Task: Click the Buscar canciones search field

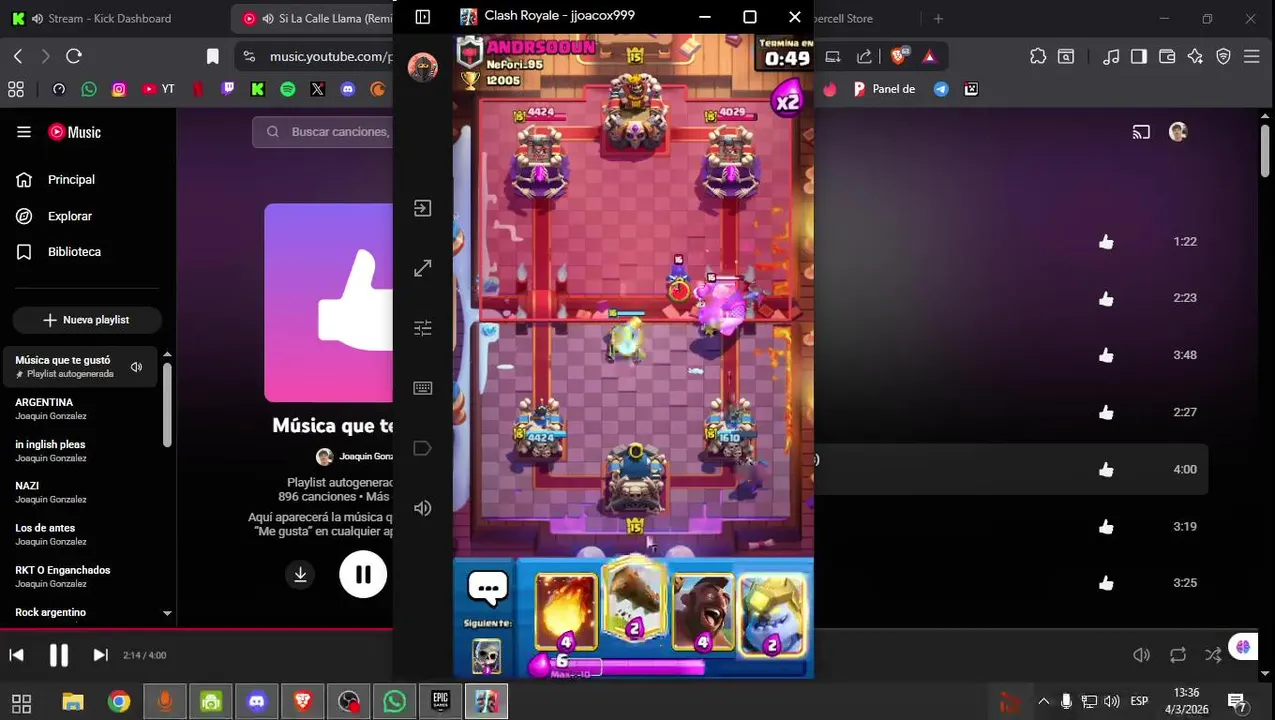Action: click(324, 132)
